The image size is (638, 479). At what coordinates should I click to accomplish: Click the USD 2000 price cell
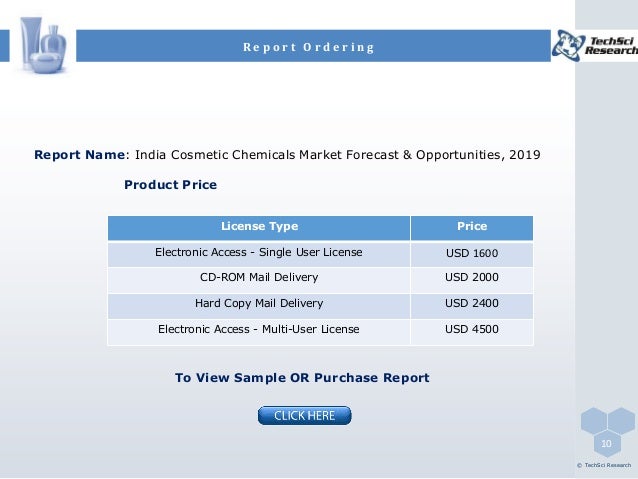pyautogui.click(x=472, y=280)
